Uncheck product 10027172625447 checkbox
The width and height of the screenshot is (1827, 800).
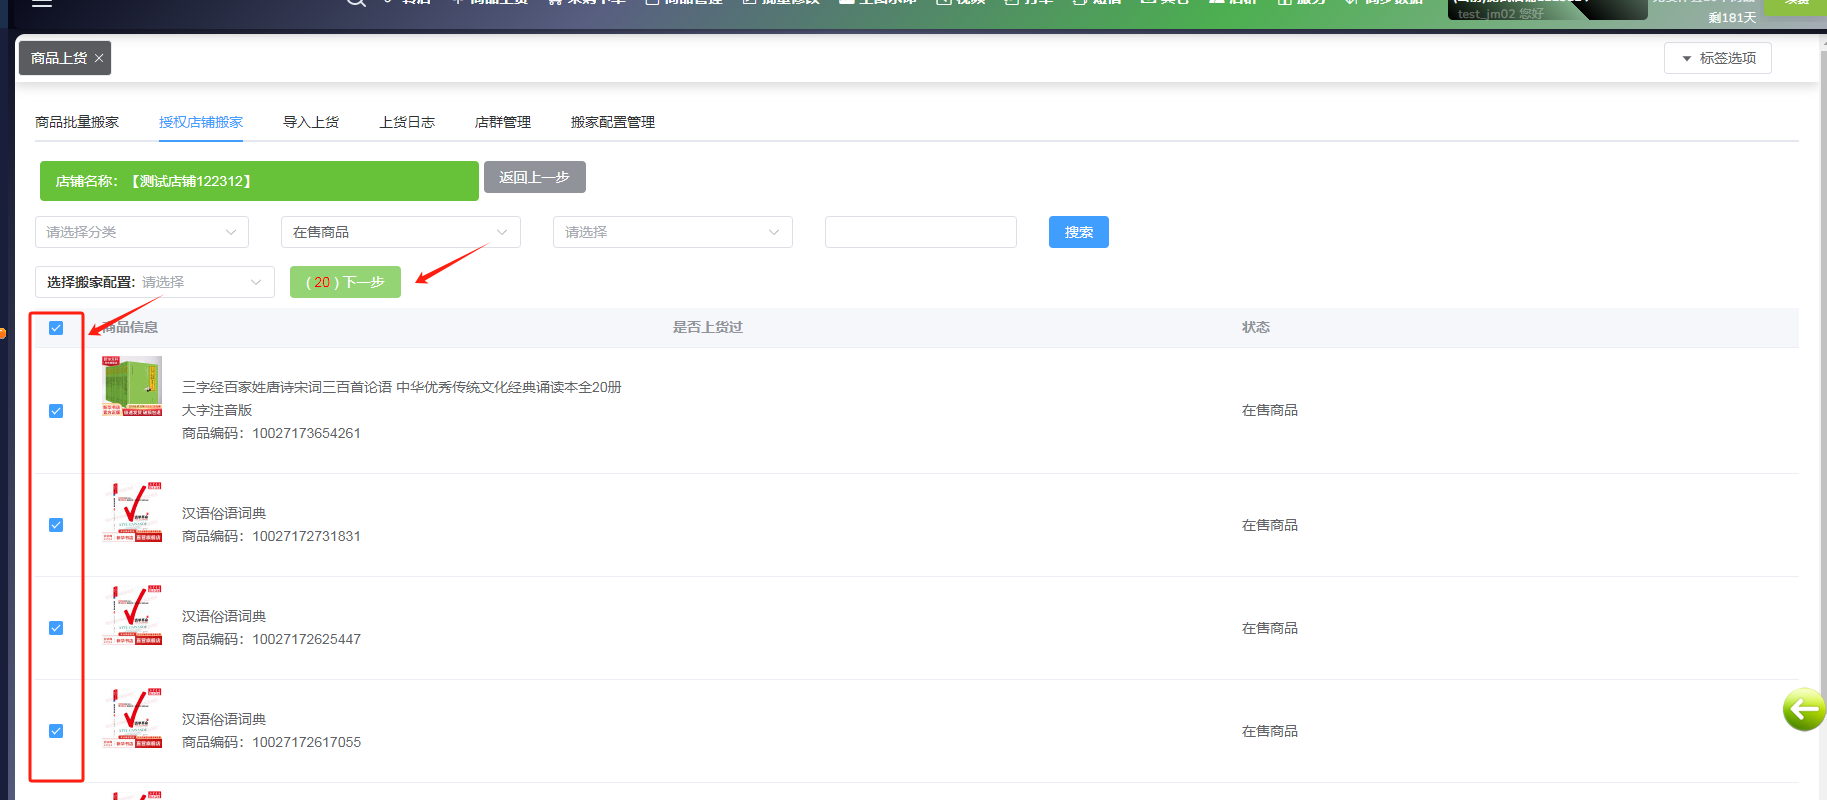56,628
